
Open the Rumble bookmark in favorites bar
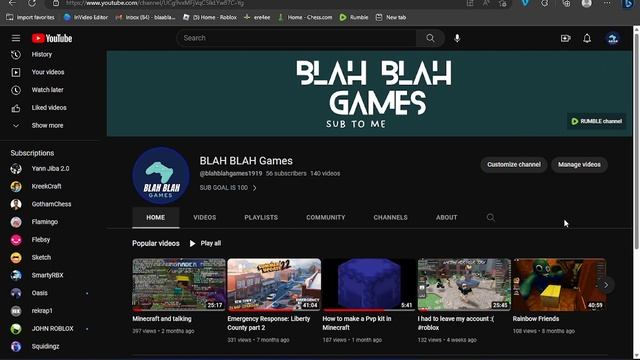354,18
